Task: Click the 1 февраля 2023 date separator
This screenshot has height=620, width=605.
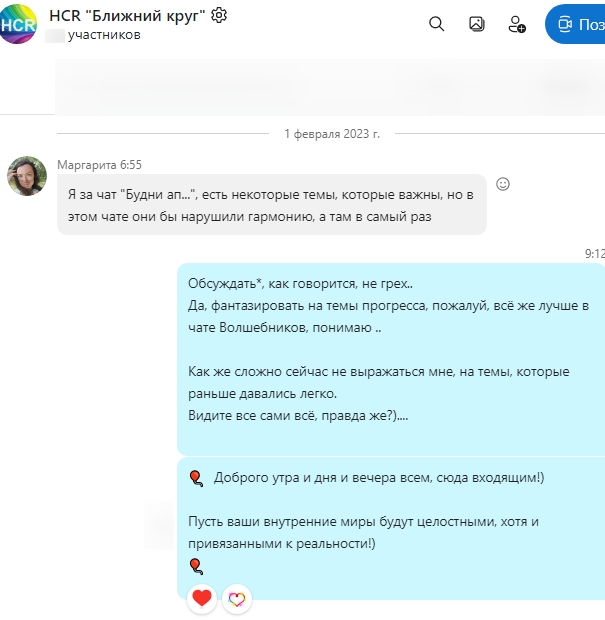Action: tap(332, 134)
